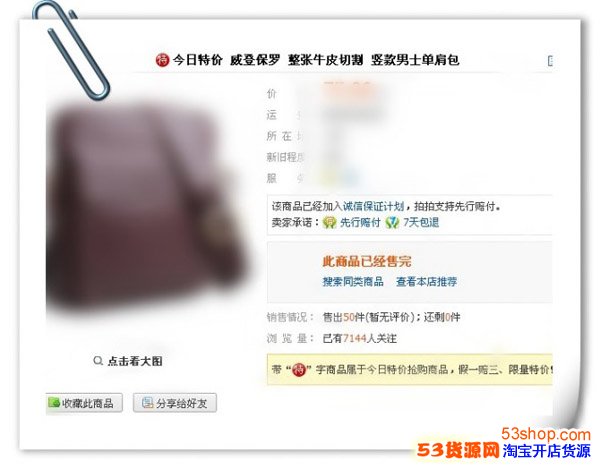Click 搜索同类商品 link

[x=353, y=282]
